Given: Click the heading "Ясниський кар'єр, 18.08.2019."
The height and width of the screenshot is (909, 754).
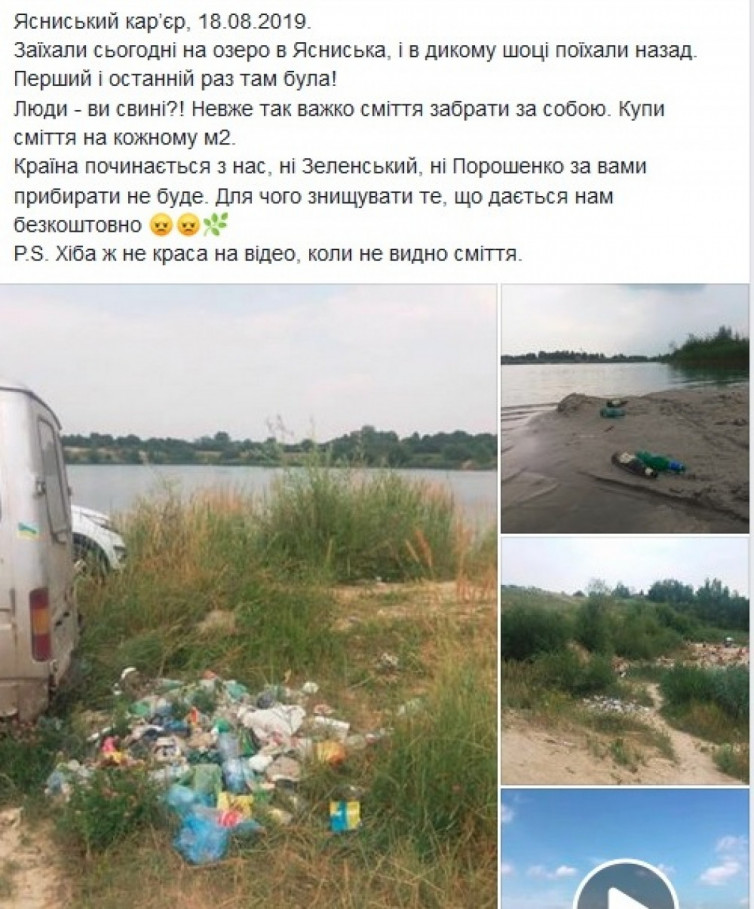Looking at the screenshot, I should pyautogui.click(x=162, y=22).
